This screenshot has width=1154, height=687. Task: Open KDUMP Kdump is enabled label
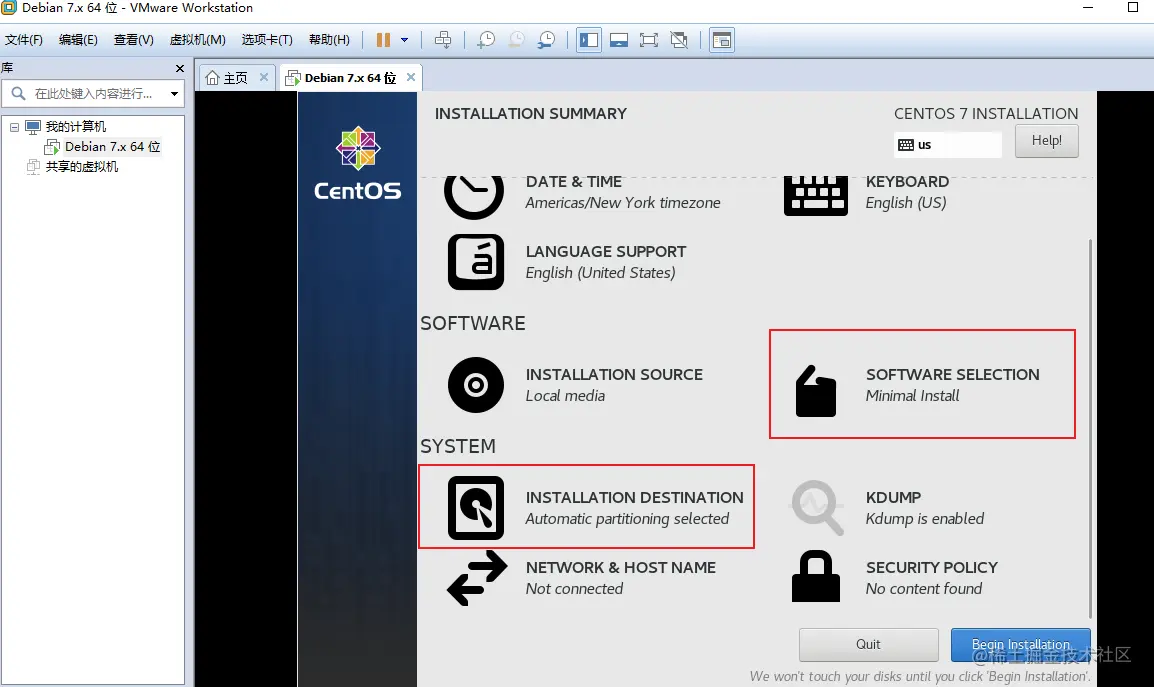click(924, 508)
